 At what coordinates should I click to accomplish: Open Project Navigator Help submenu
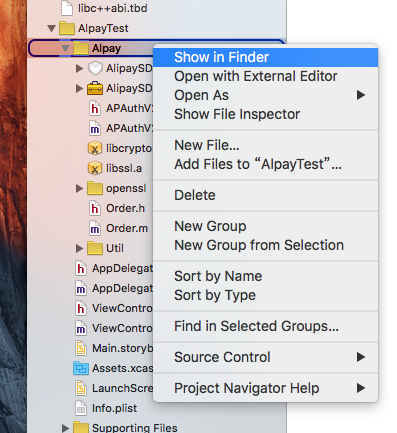click(x=265, y=388)
